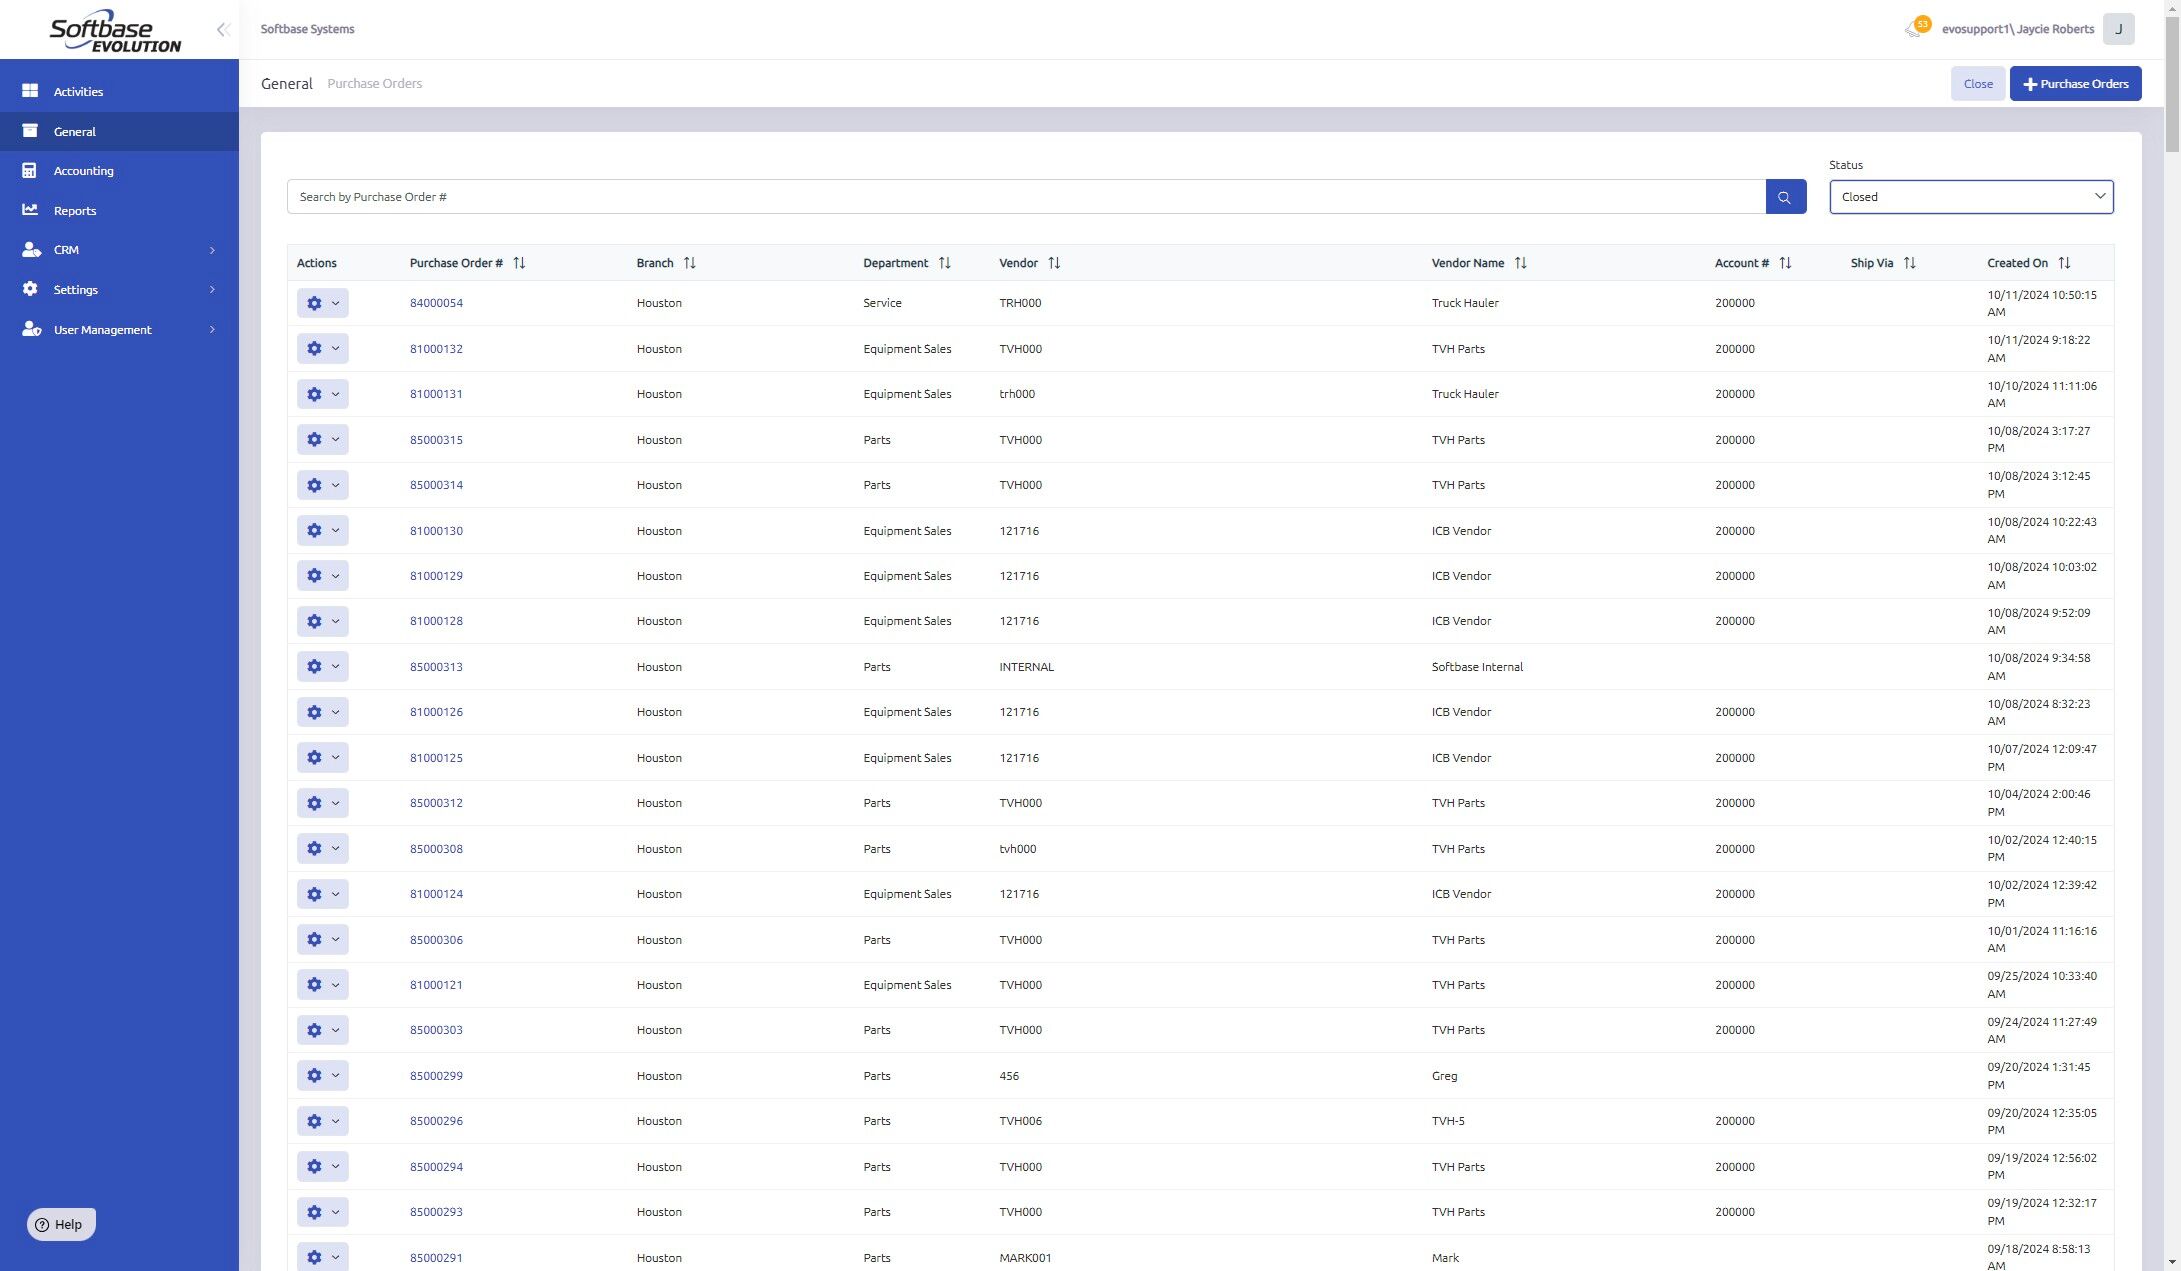Expand the Settings sidebar menu
Screen dimensions: 2181x1271
119,290
